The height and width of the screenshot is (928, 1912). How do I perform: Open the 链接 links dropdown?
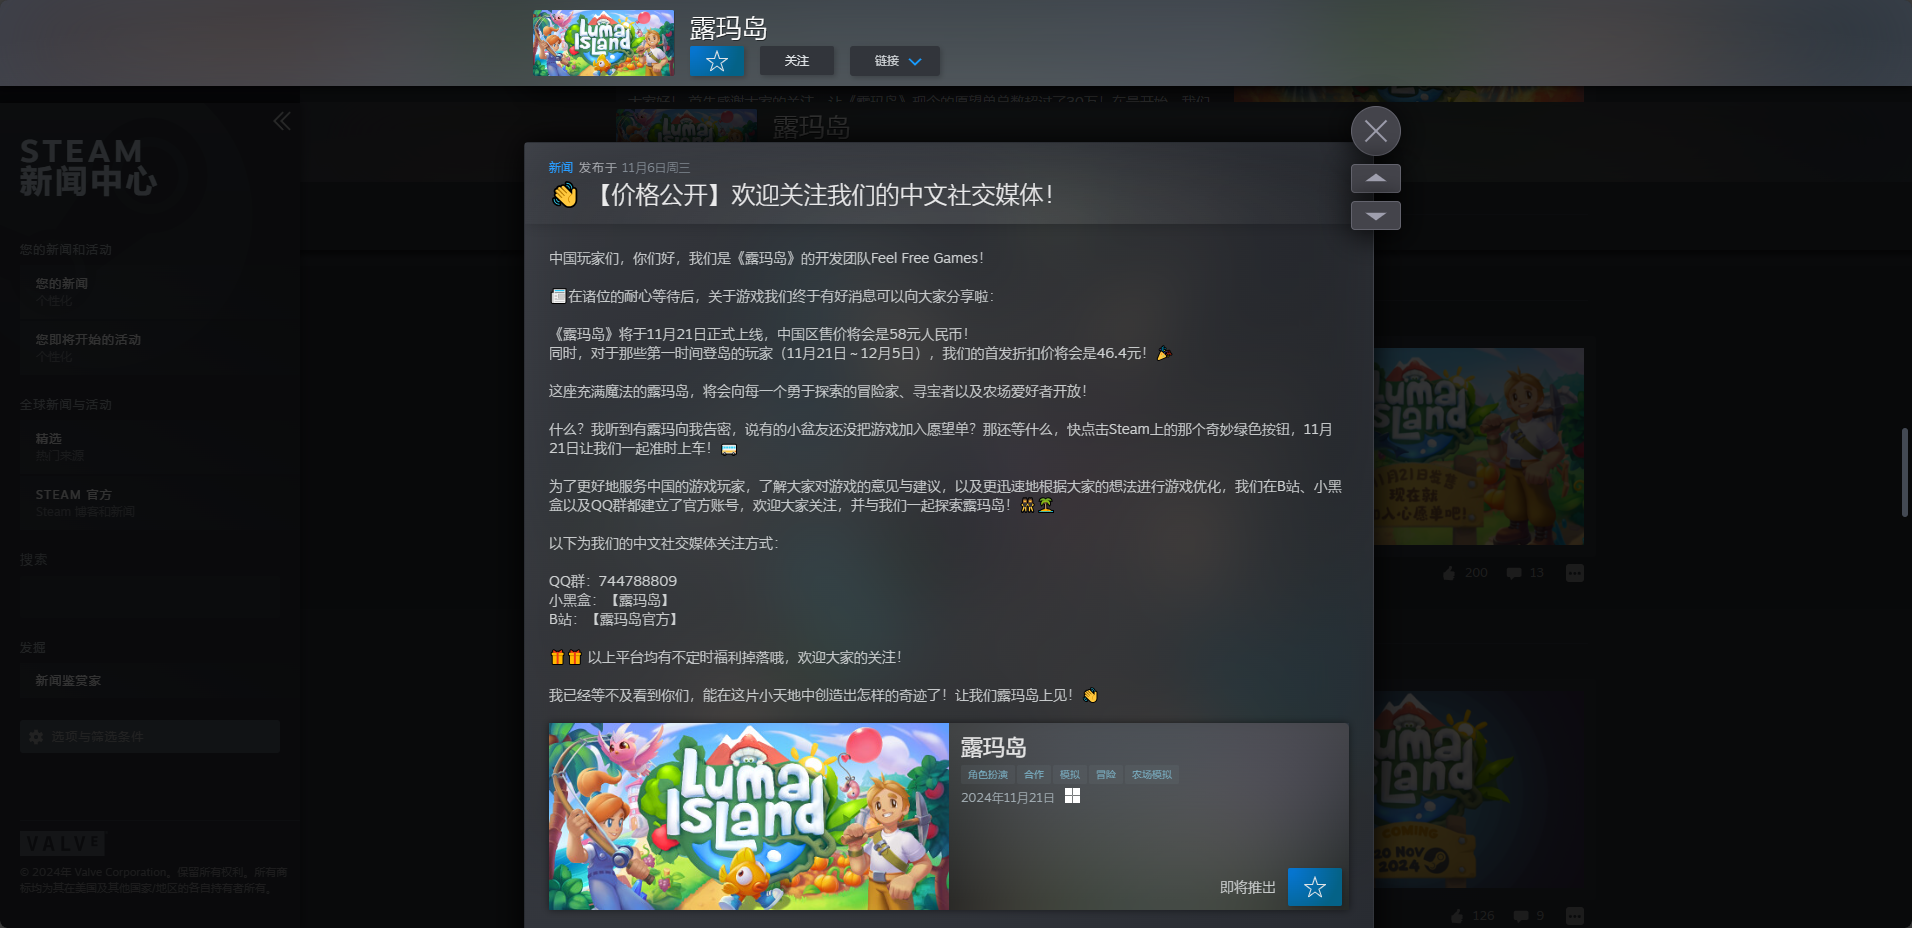pos(895,61)
